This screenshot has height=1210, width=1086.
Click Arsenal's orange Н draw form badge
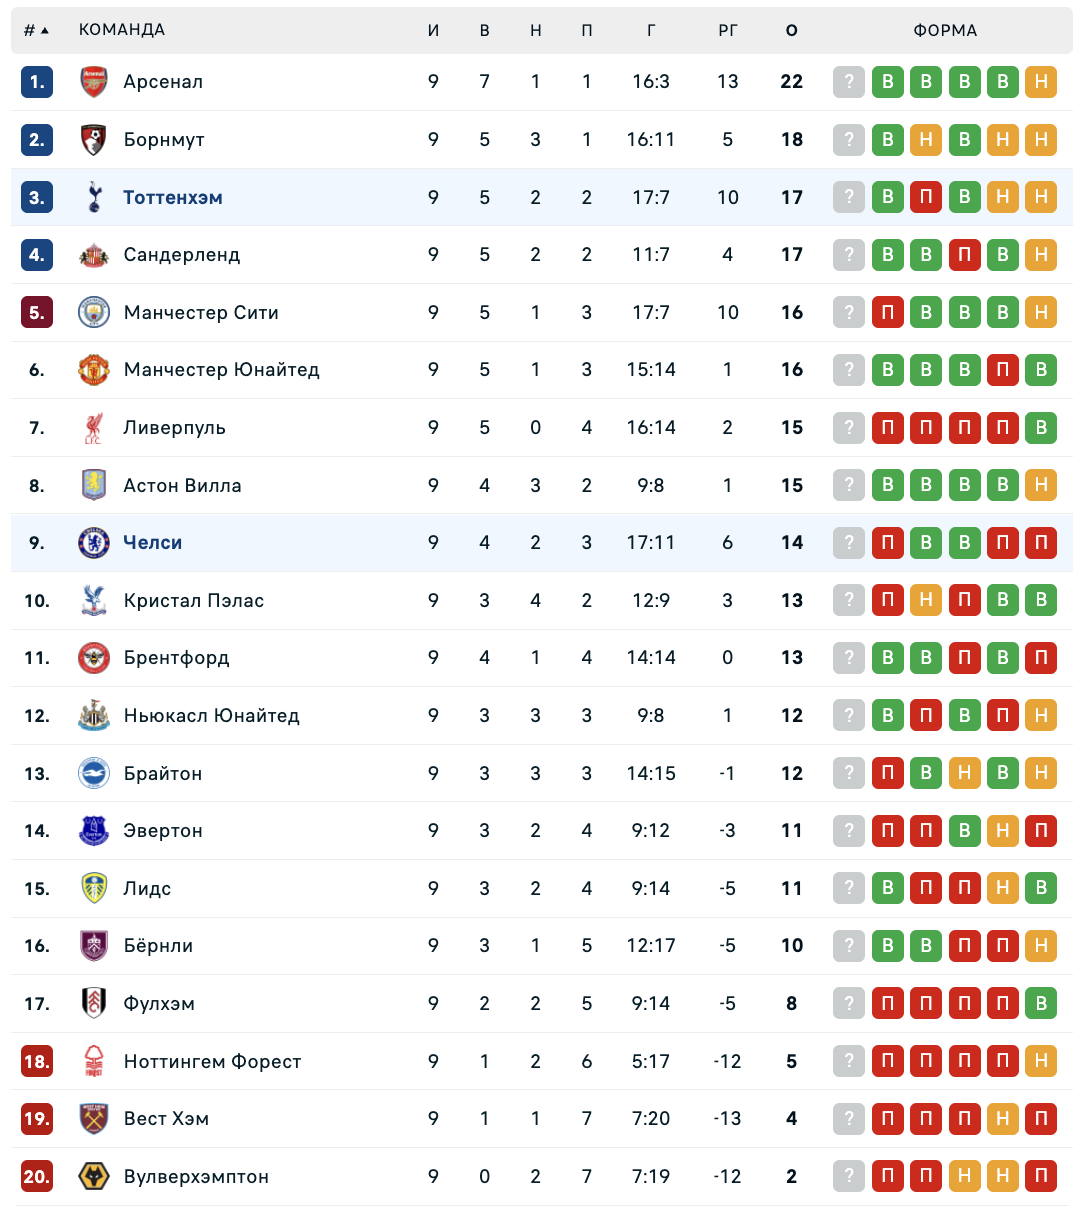pyautogui.click(x=1041, y=82)
